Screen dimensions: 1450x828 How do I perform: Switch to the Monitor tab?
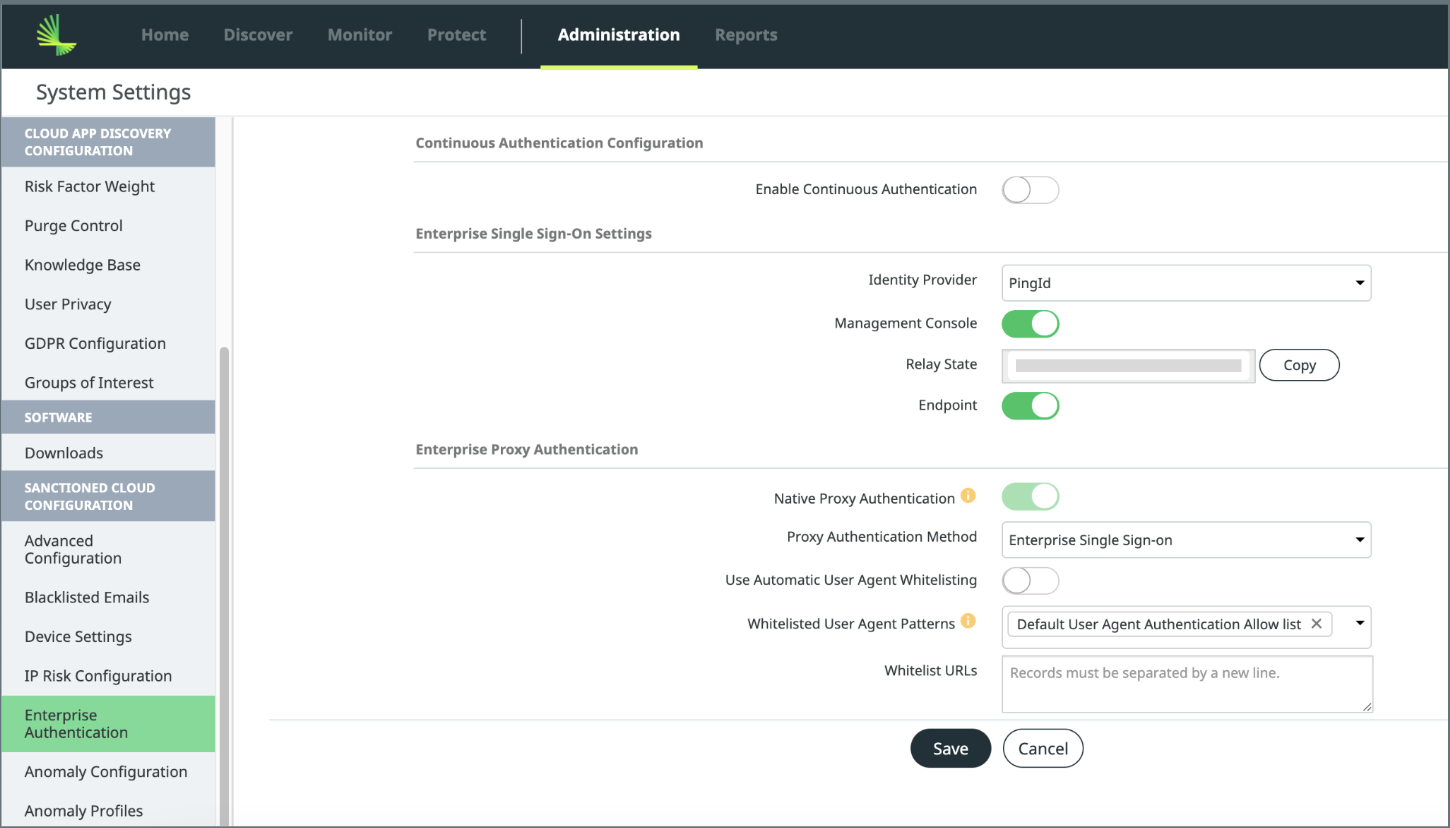pos(360,35)
